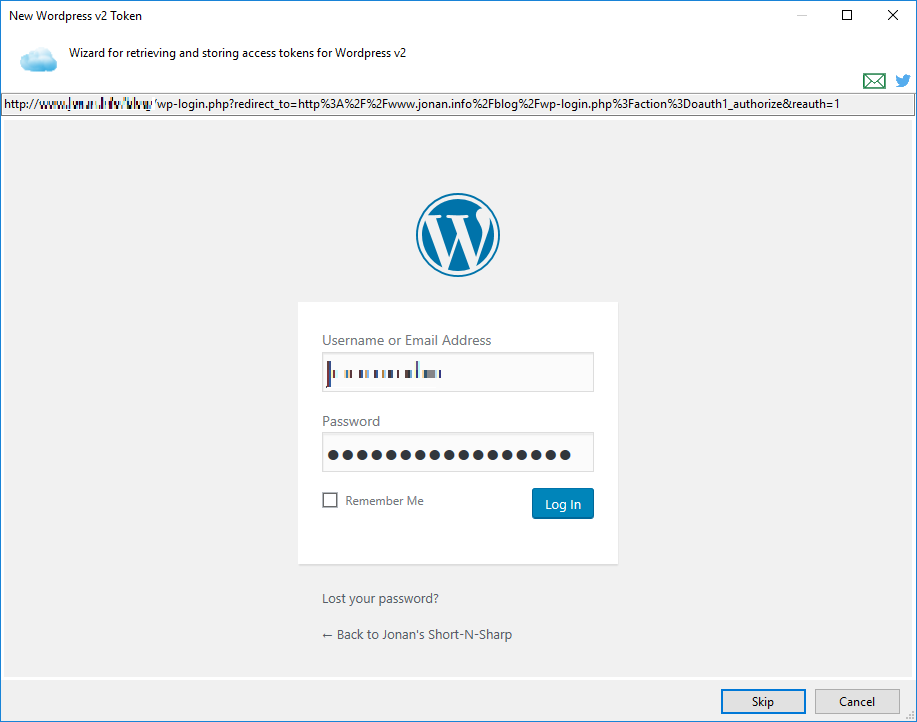Close the New Wordpress v2 Token window
This screenshot has height=722, width=917.
(x=892, y=15)
